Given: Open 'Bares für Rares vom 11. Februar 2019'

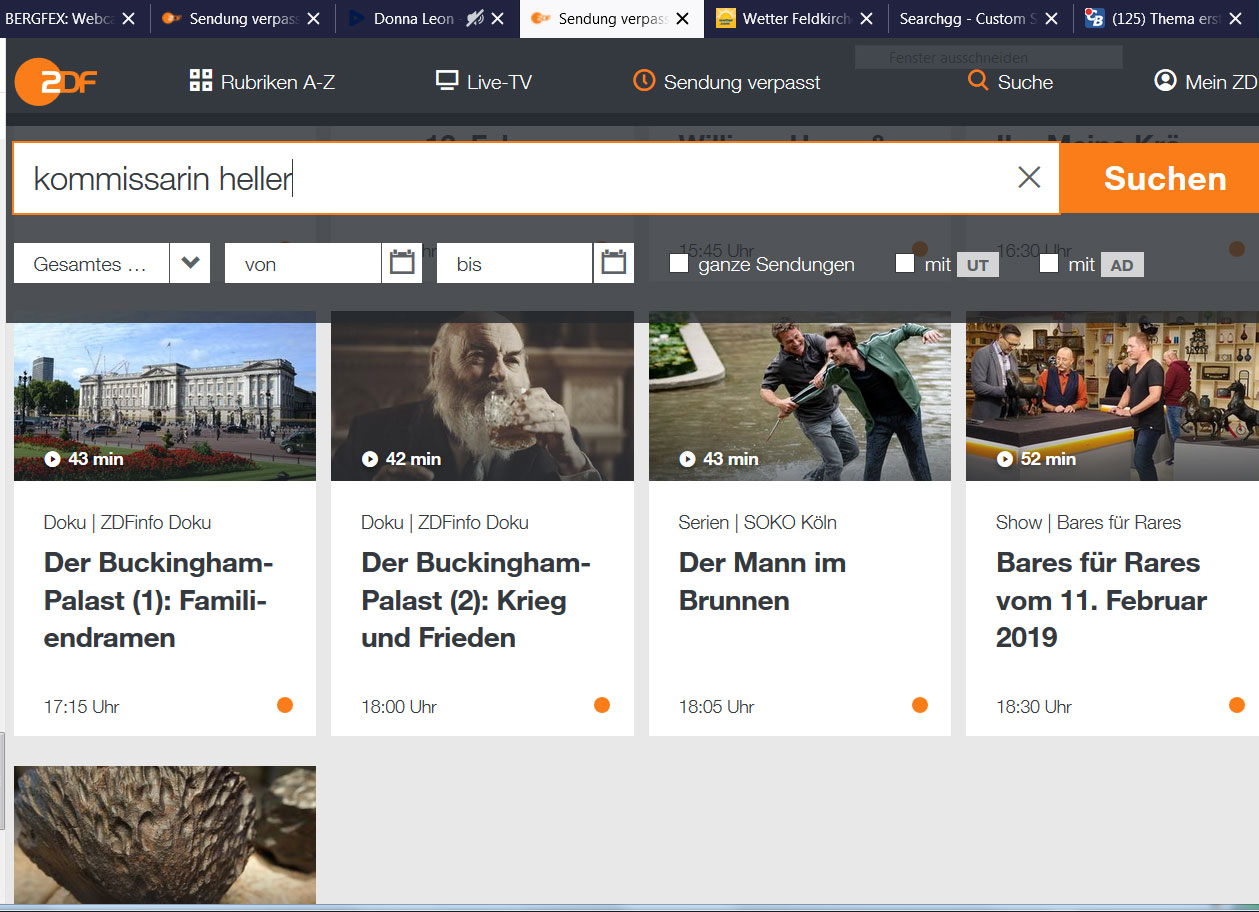Looking at the screenshot, I should tap(1101, 600).
